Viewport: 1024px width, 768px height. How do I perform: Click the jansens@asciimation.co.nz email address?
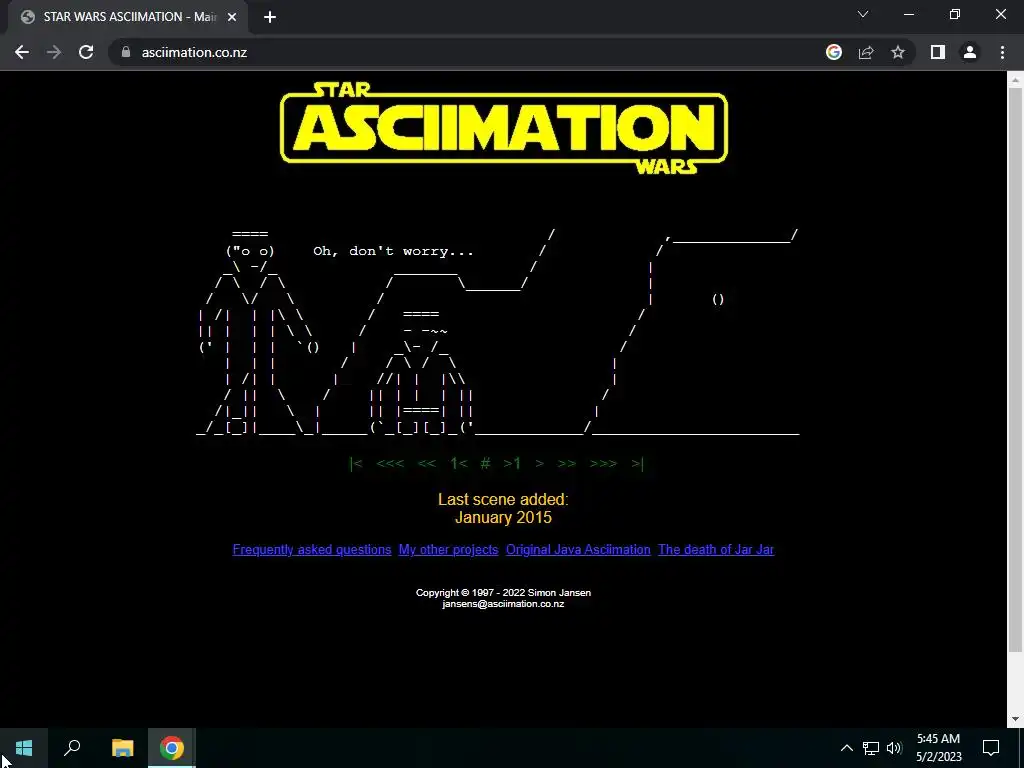click(503, 604)
